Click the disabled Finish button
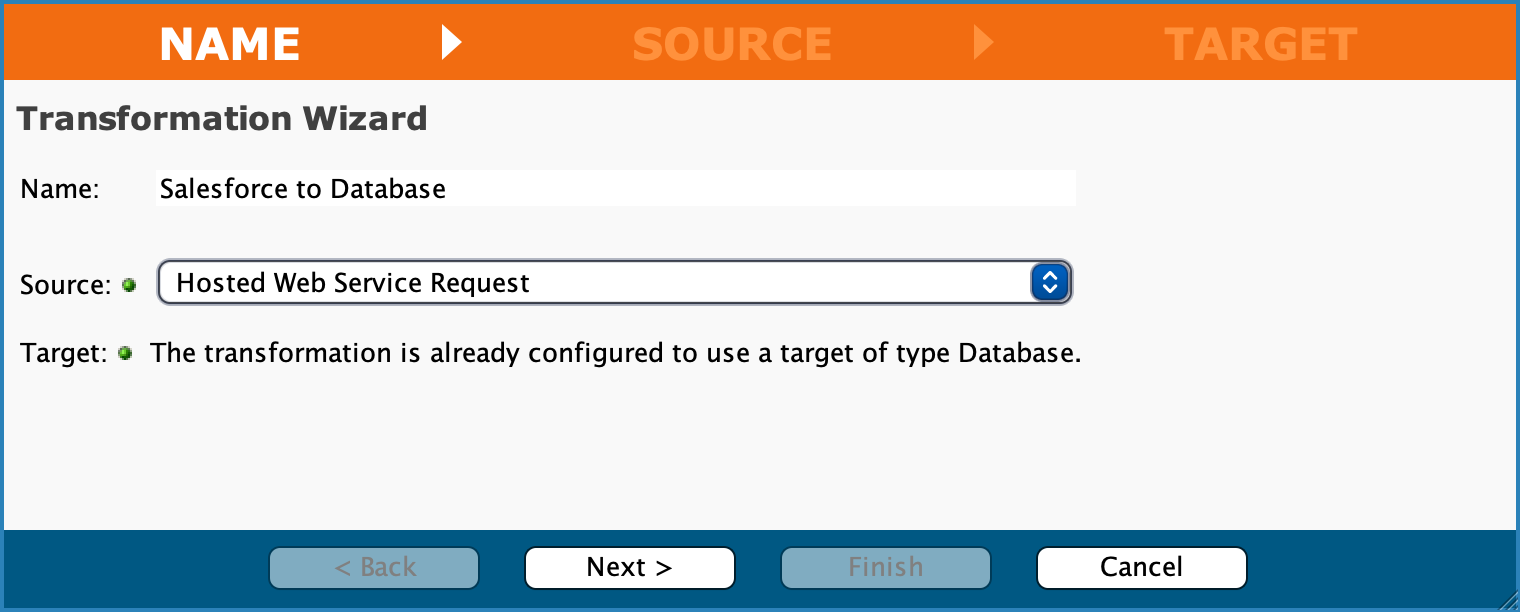Screen dimensions: 1520x612 [885, 567]
